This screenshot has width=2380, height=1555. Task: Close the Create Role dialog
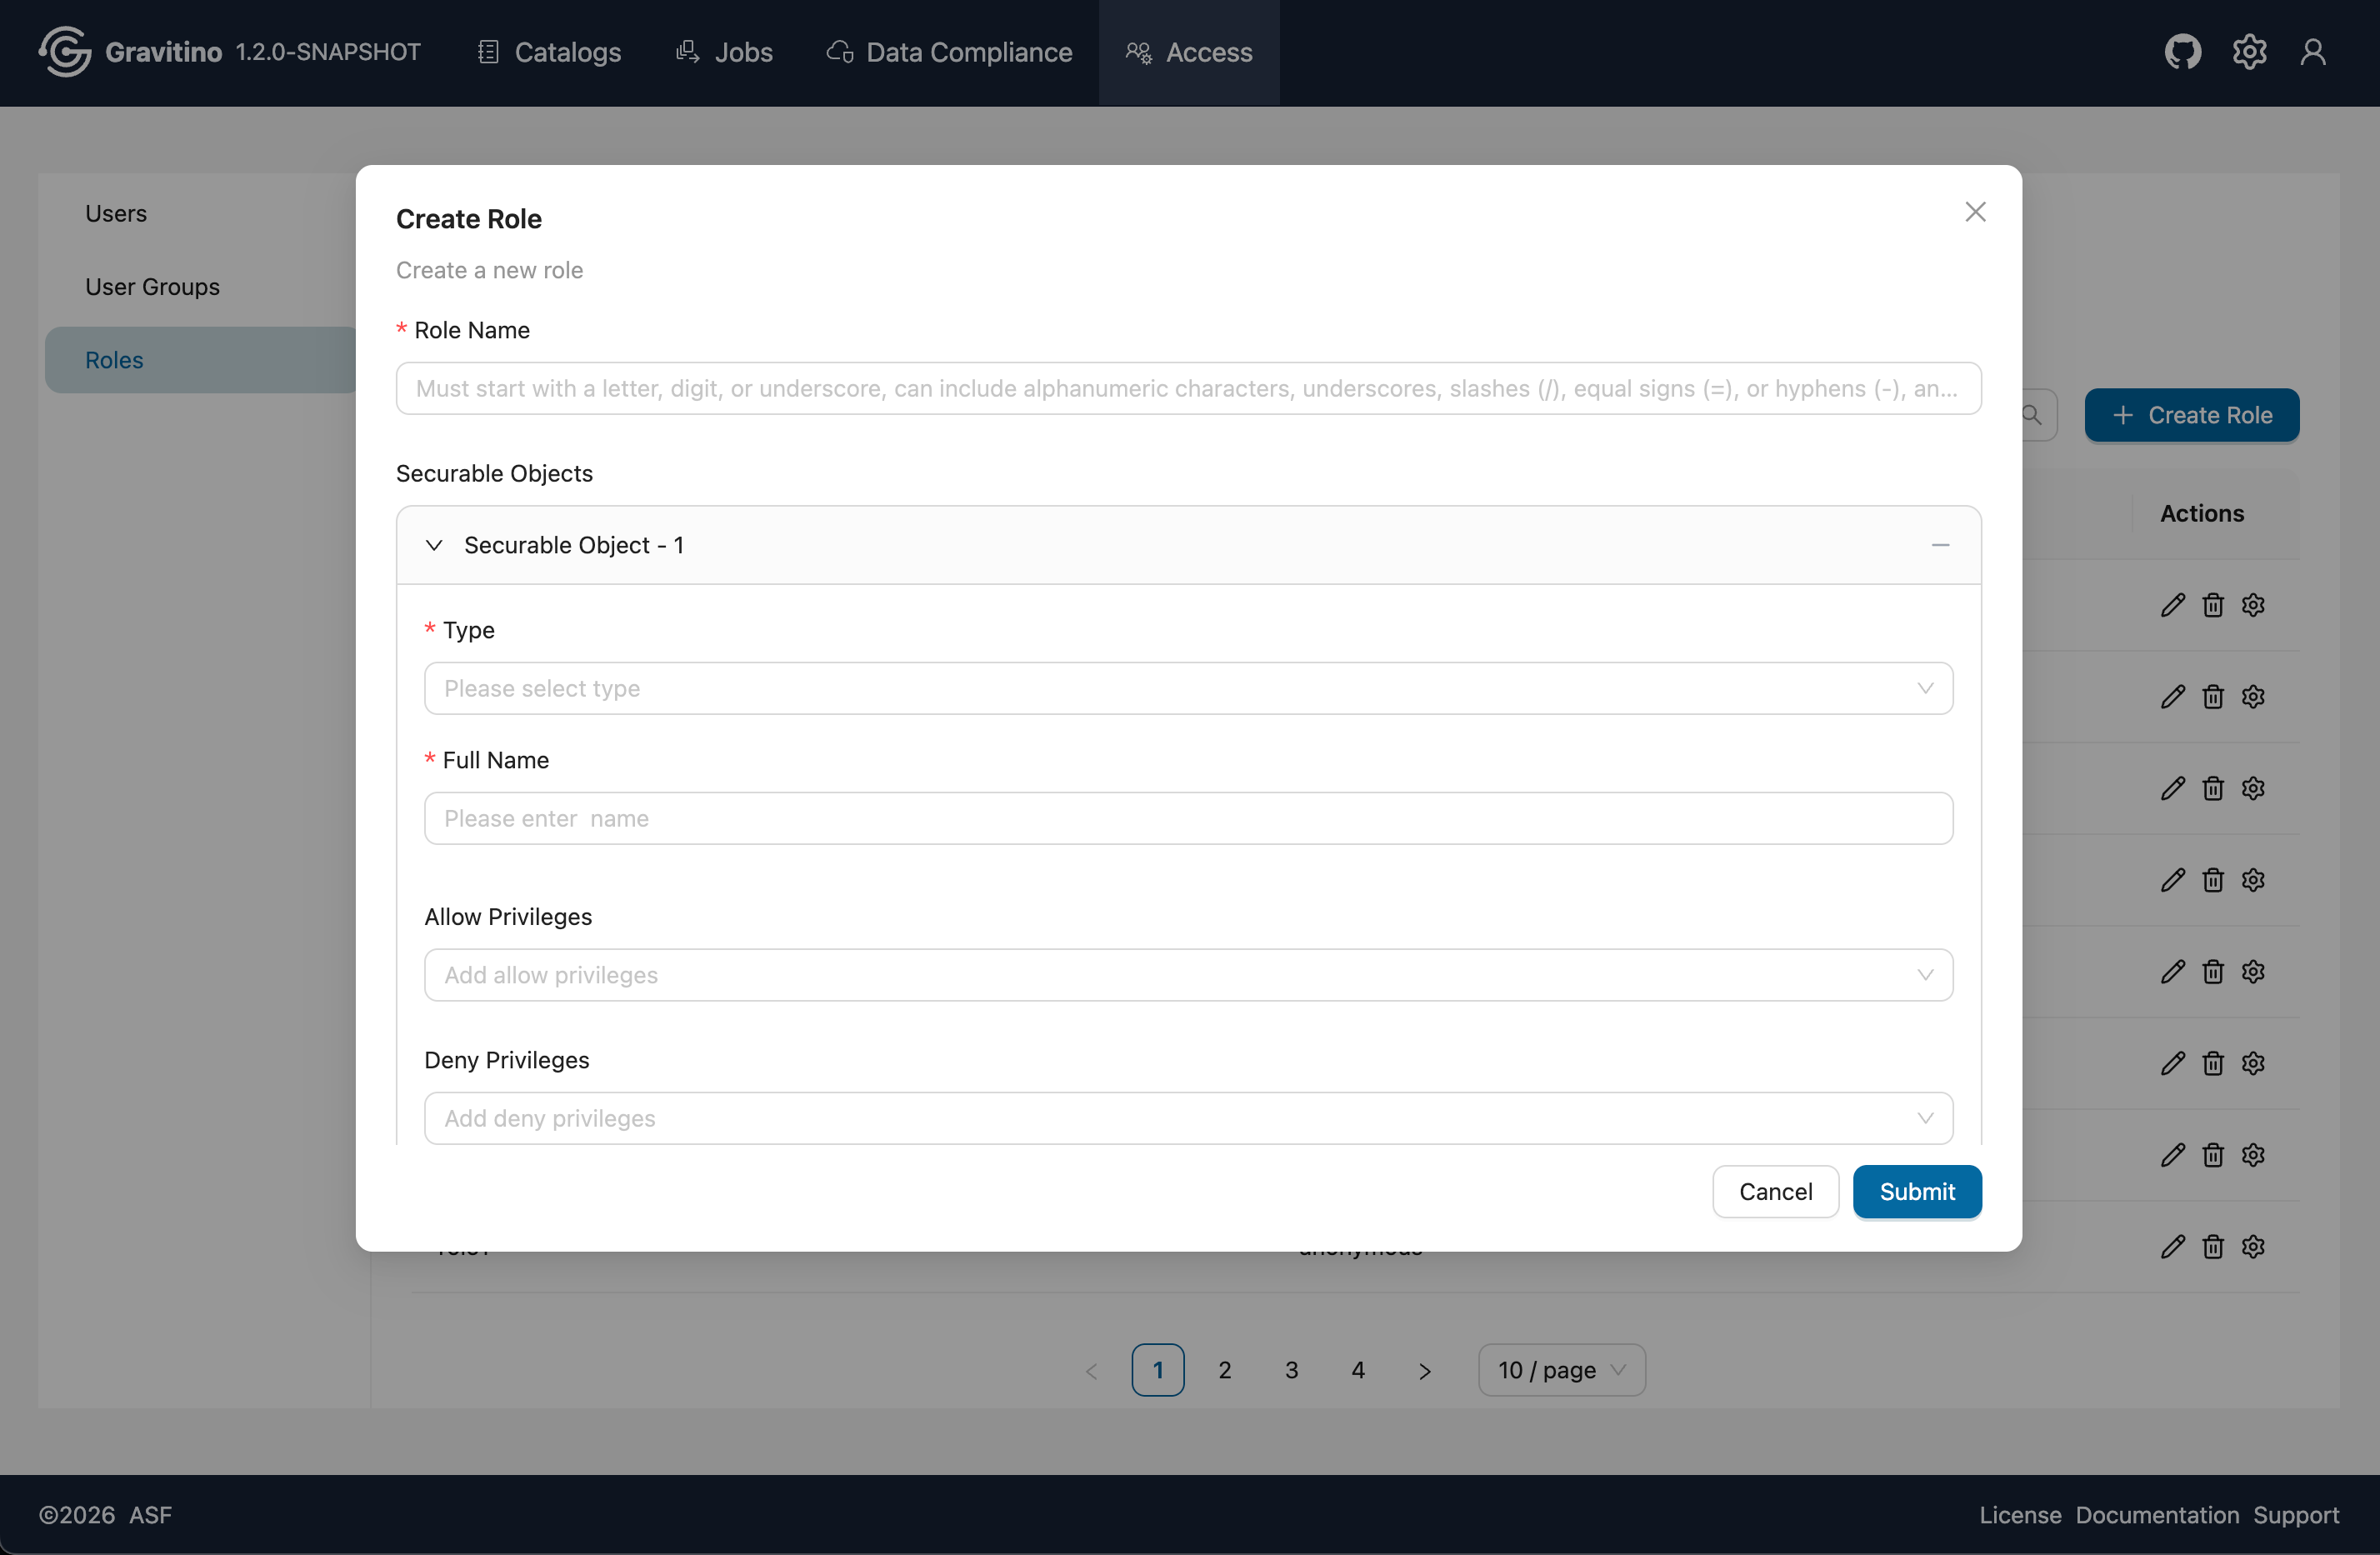(x=1975, y=212)
